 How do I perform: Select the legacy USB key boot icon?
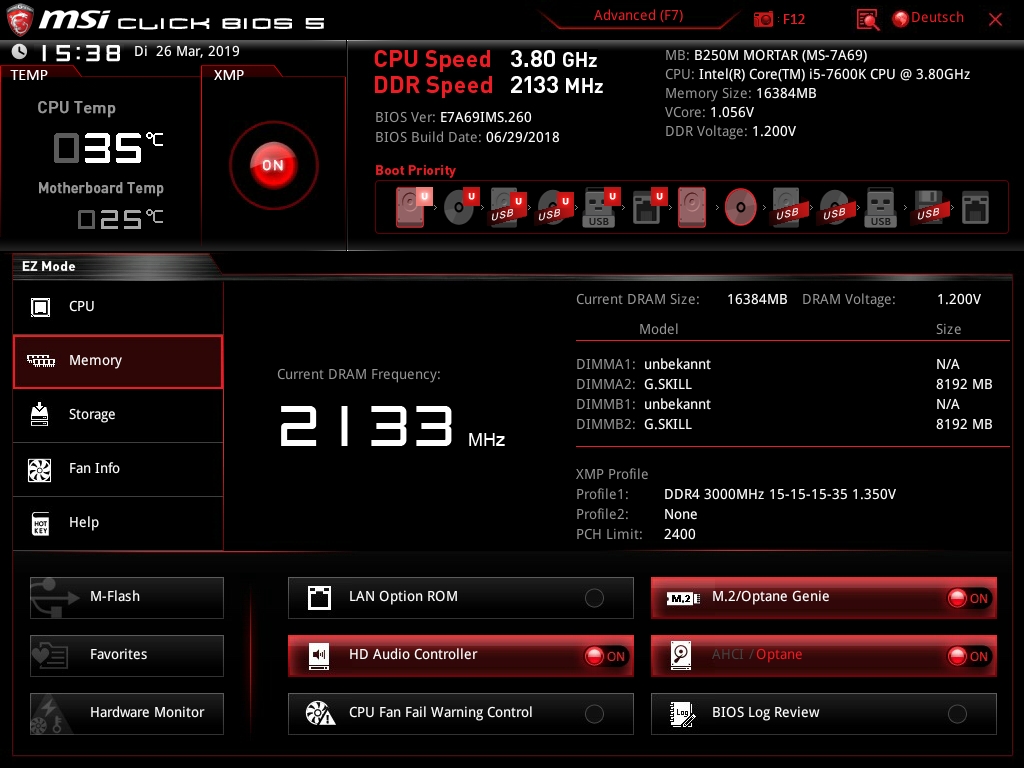tap(880, 208)
